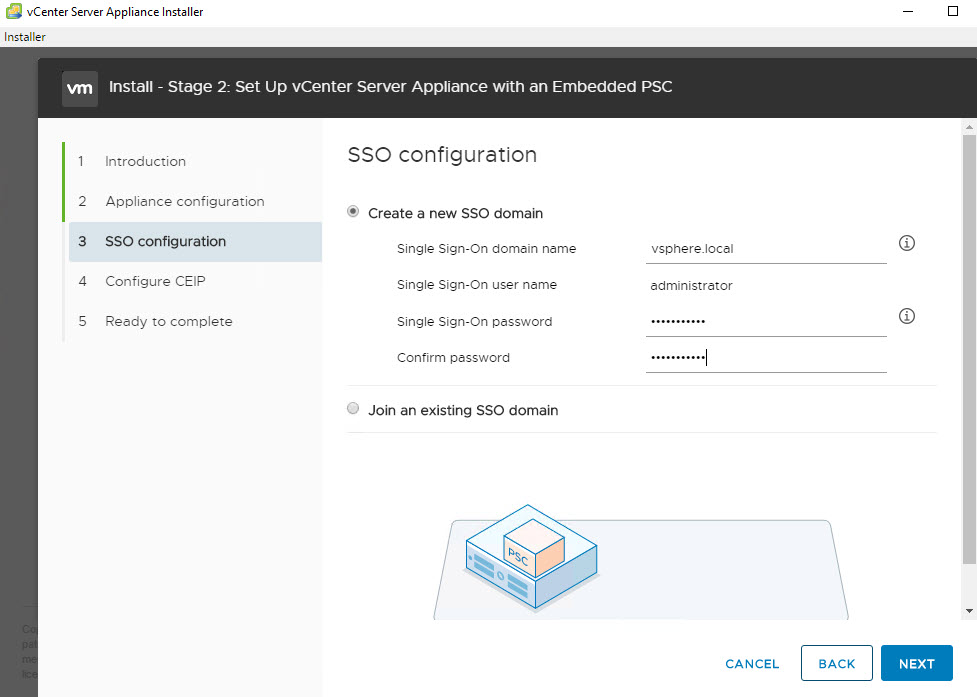This screenshot has height=697, width=977.
Task: Click into the Single Sign-On password field
Action: pyautogui.click(x=765, y=322)
